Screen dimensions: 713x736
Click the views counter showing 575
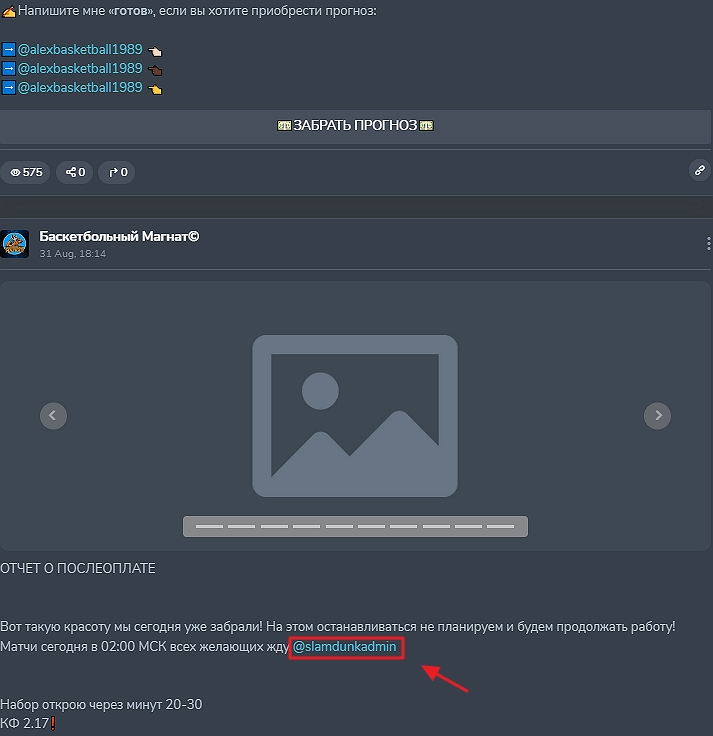[26, 172]
